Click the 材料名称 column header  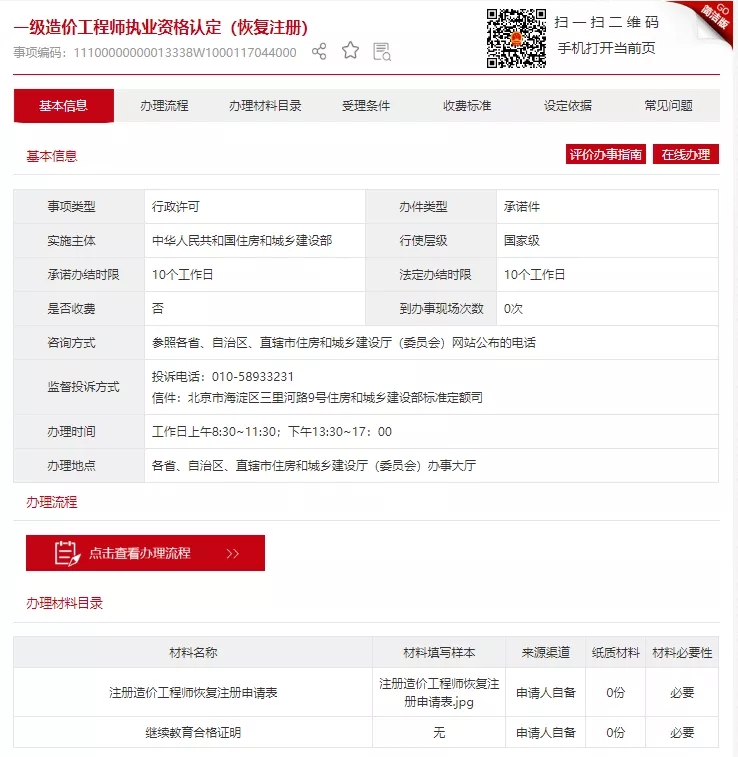193,653
